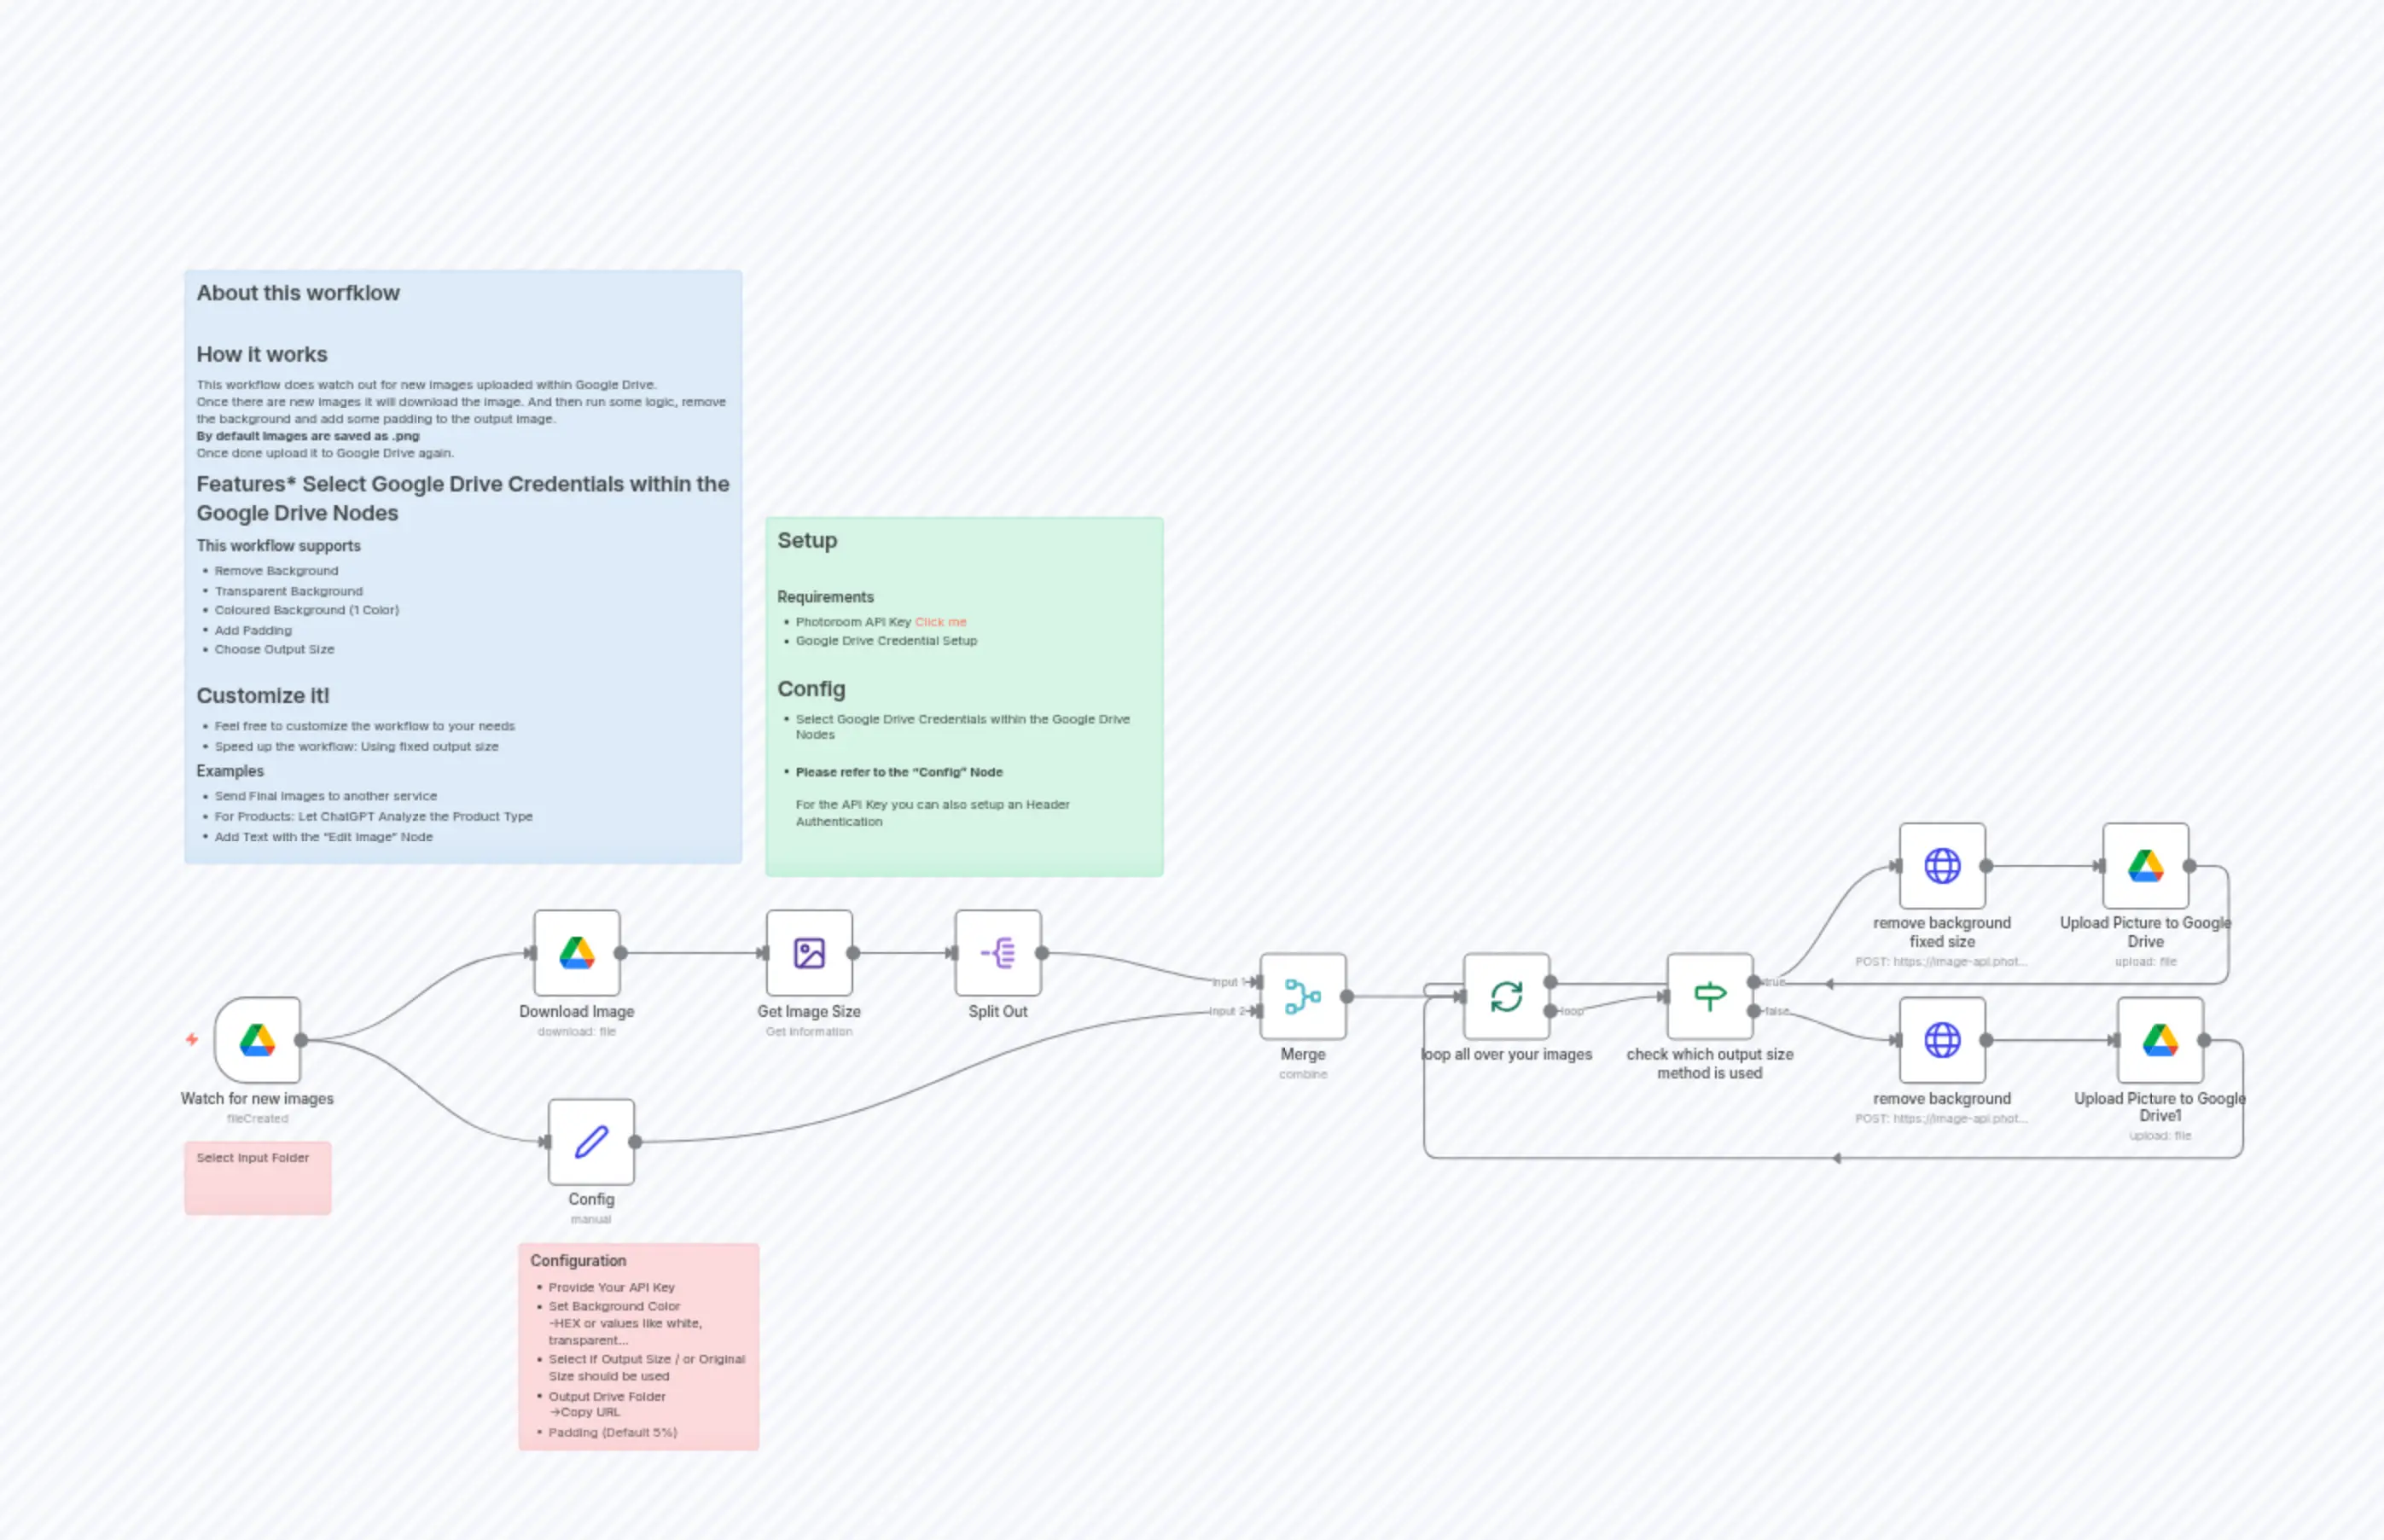
Task: Open the "remove background" HTTP request node
Action: pos(1941,1040)
